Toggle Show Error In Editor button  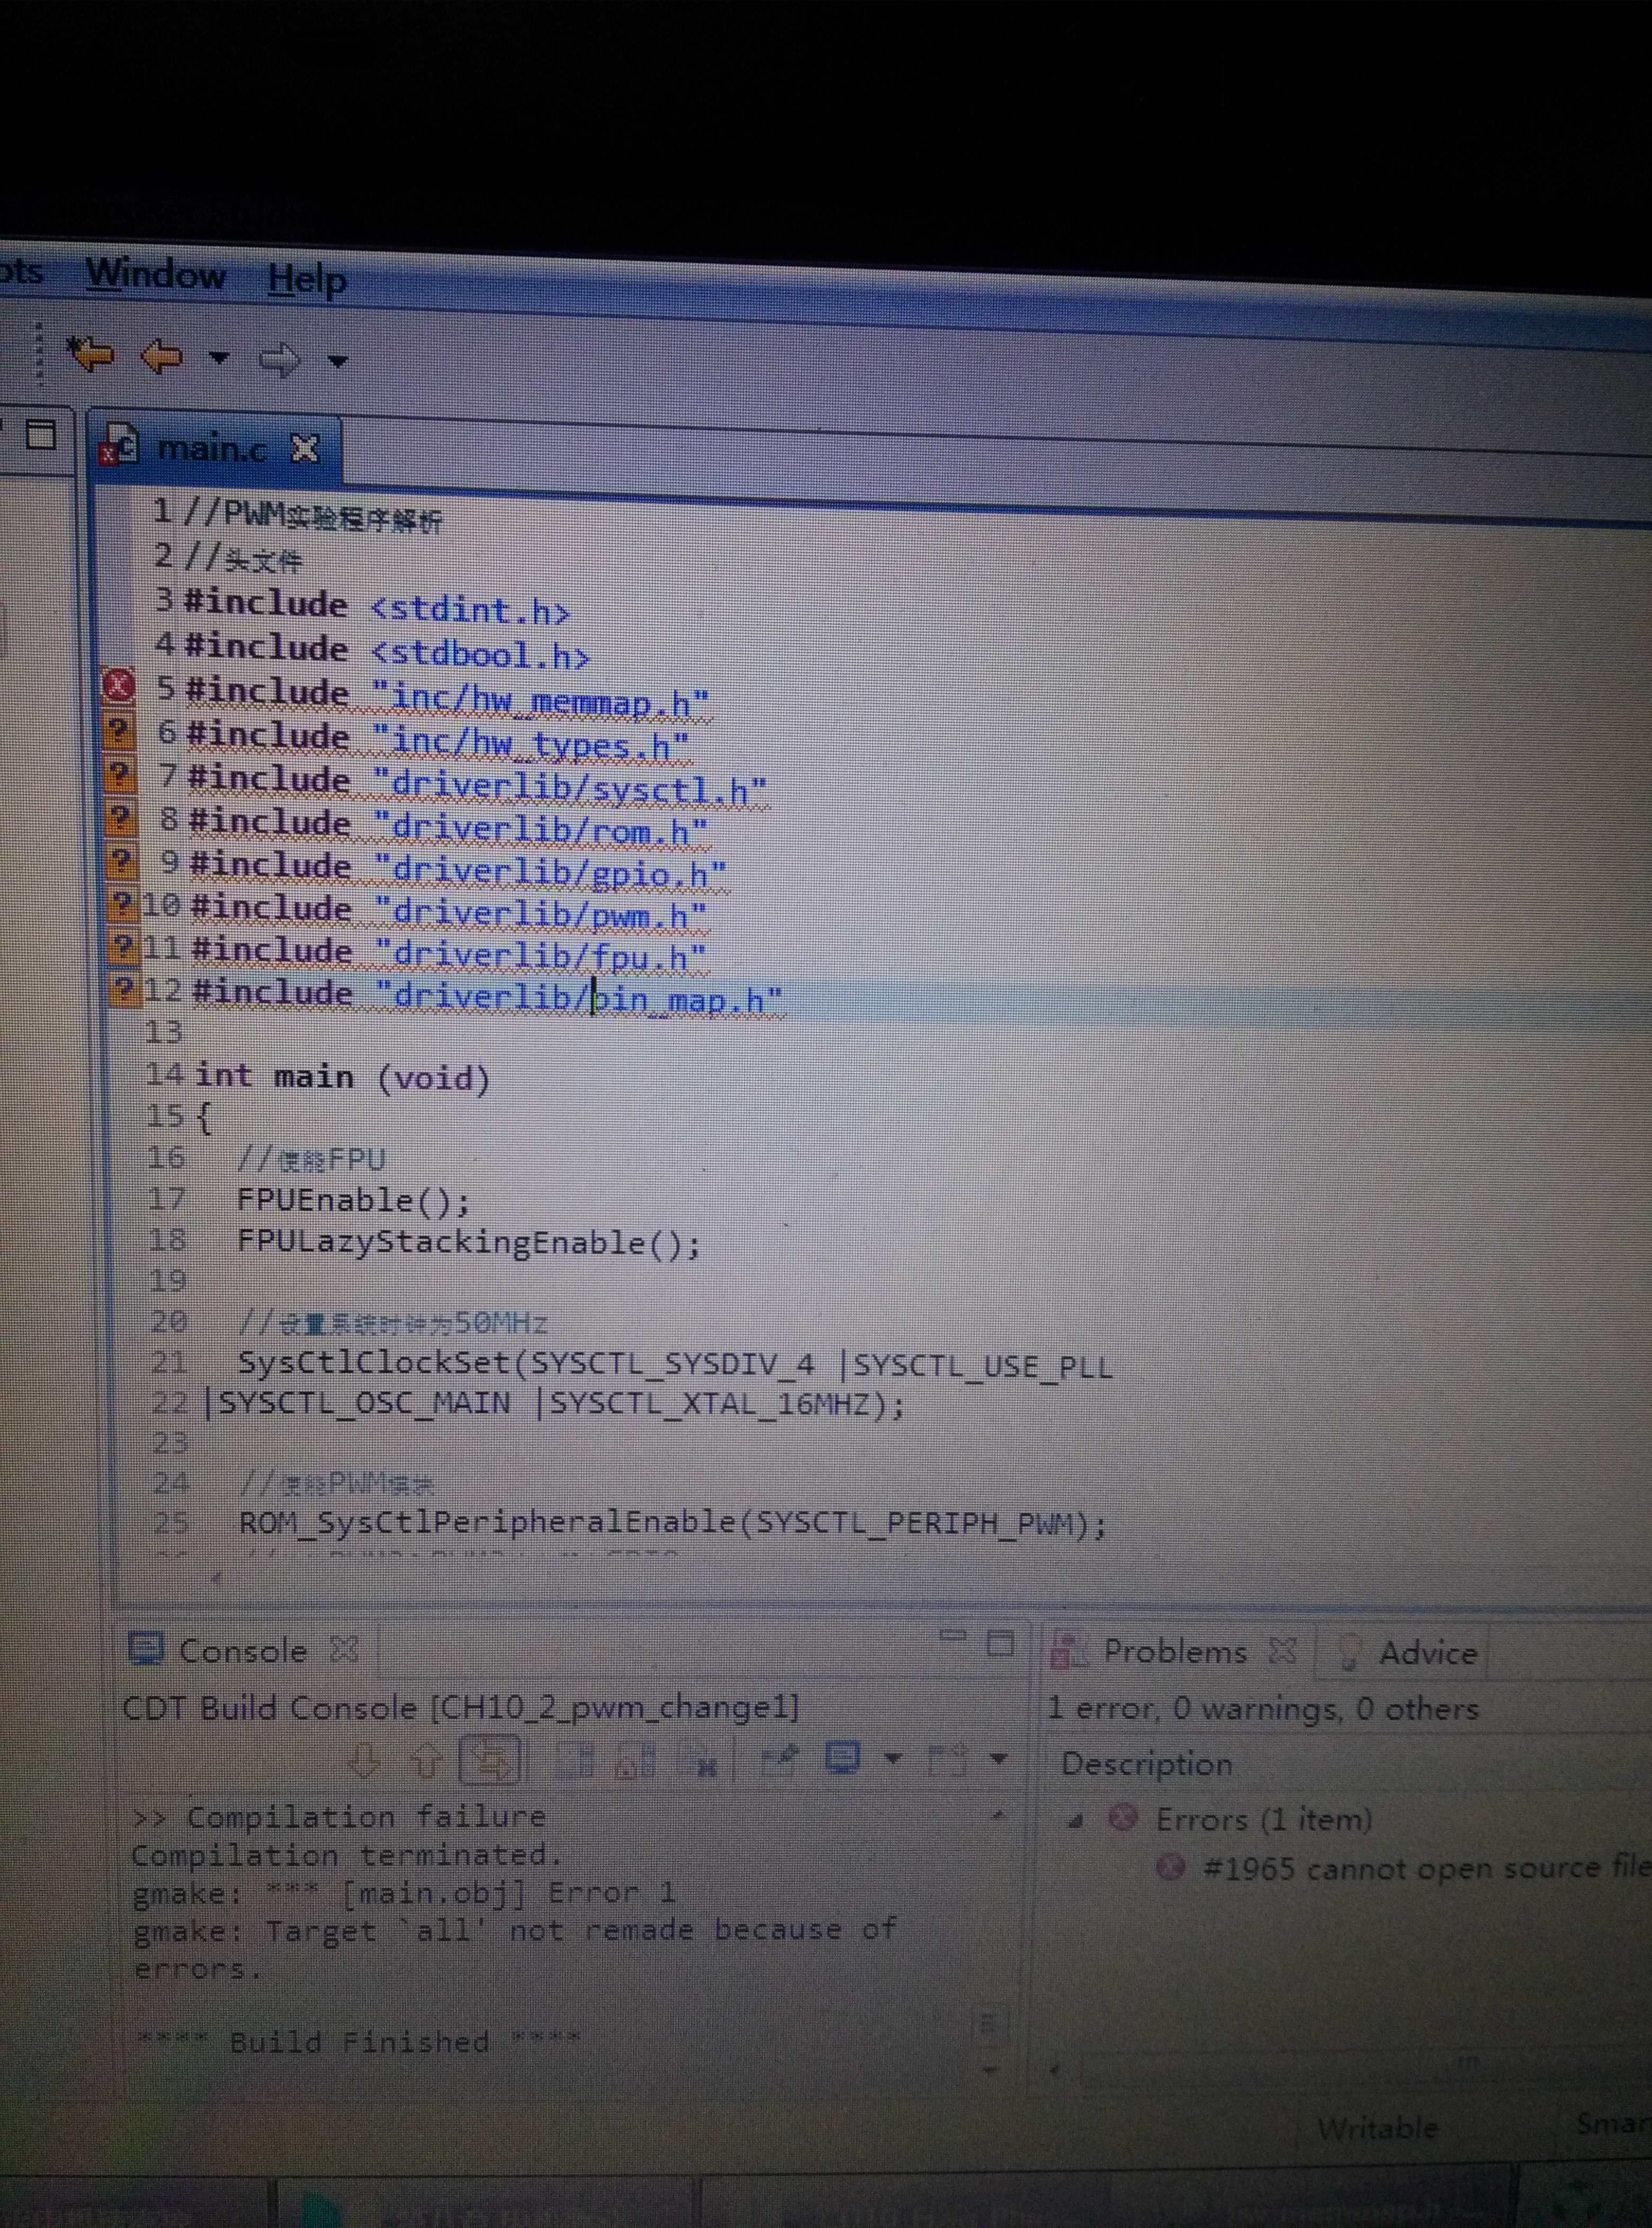490,1761
